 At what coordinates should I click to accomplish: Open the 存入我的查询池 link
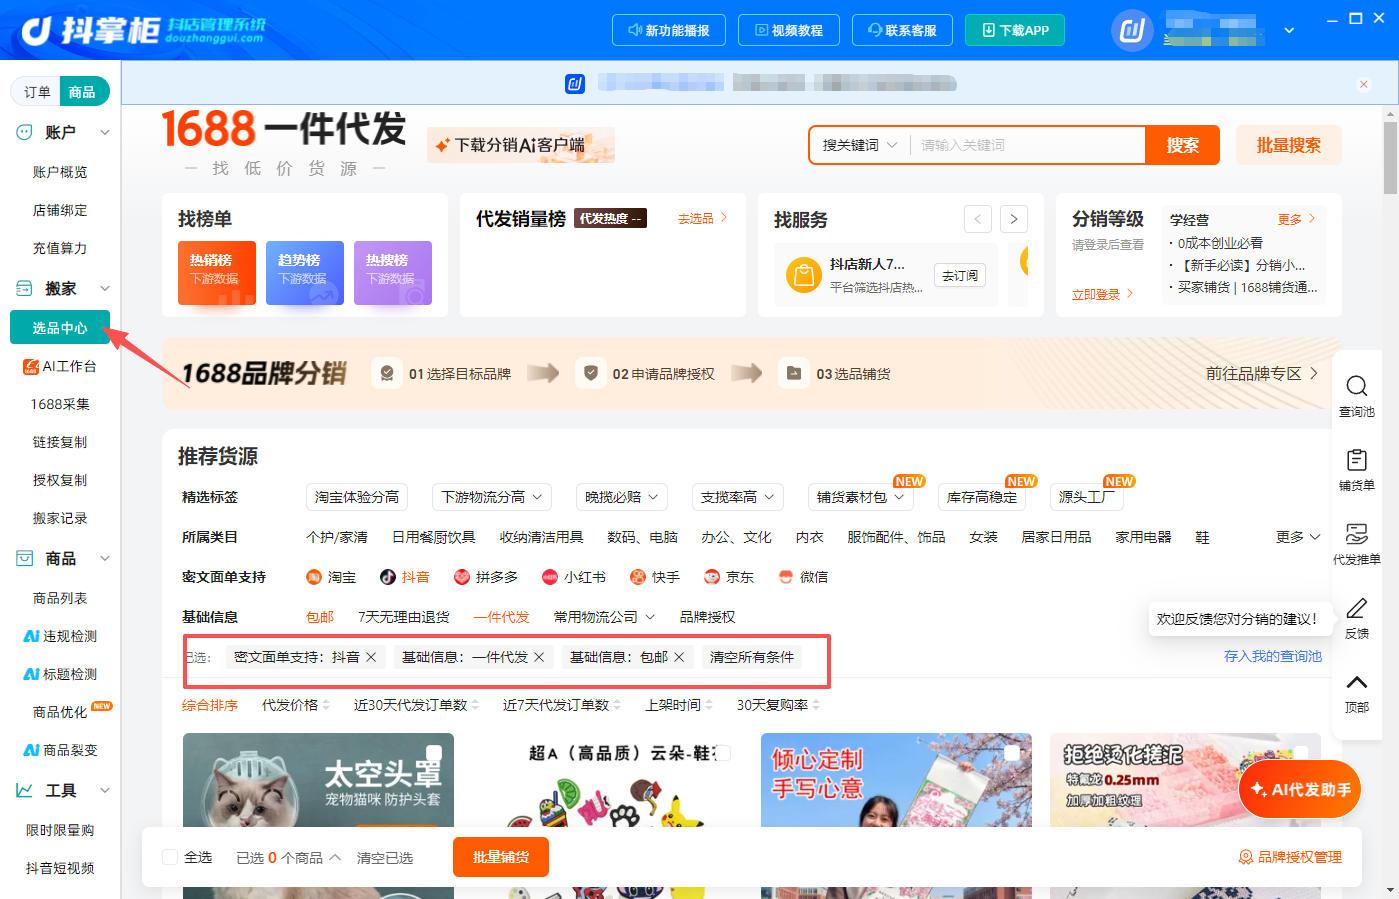[x=1272, y=656]
